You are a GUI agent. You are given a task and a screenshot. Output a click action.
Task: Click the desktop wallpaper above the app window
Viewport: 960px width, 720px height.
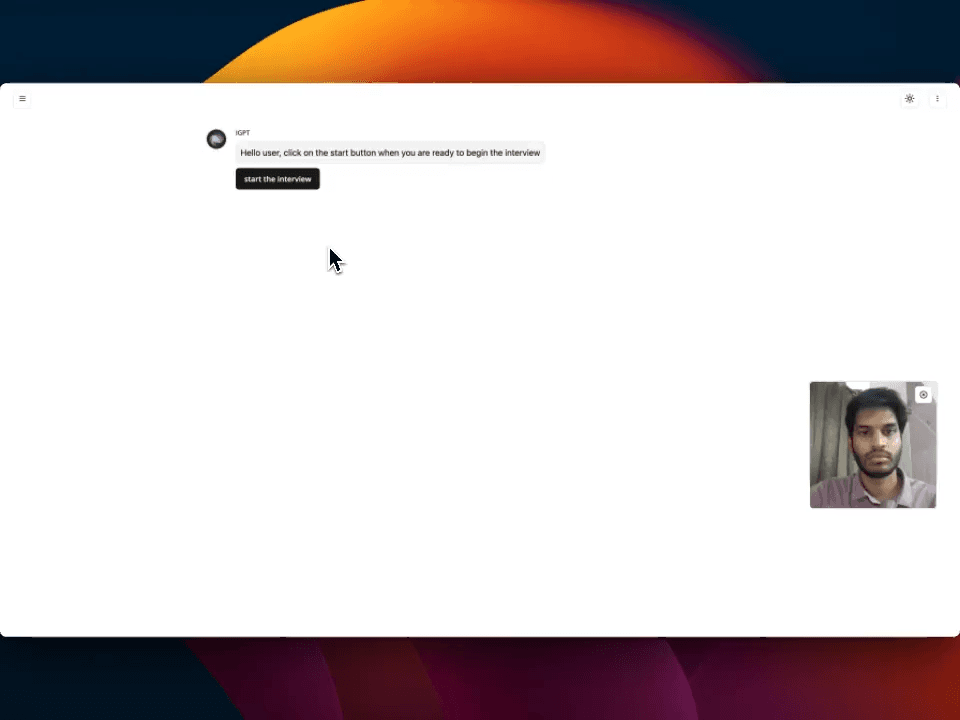click(x=480, y=40)
